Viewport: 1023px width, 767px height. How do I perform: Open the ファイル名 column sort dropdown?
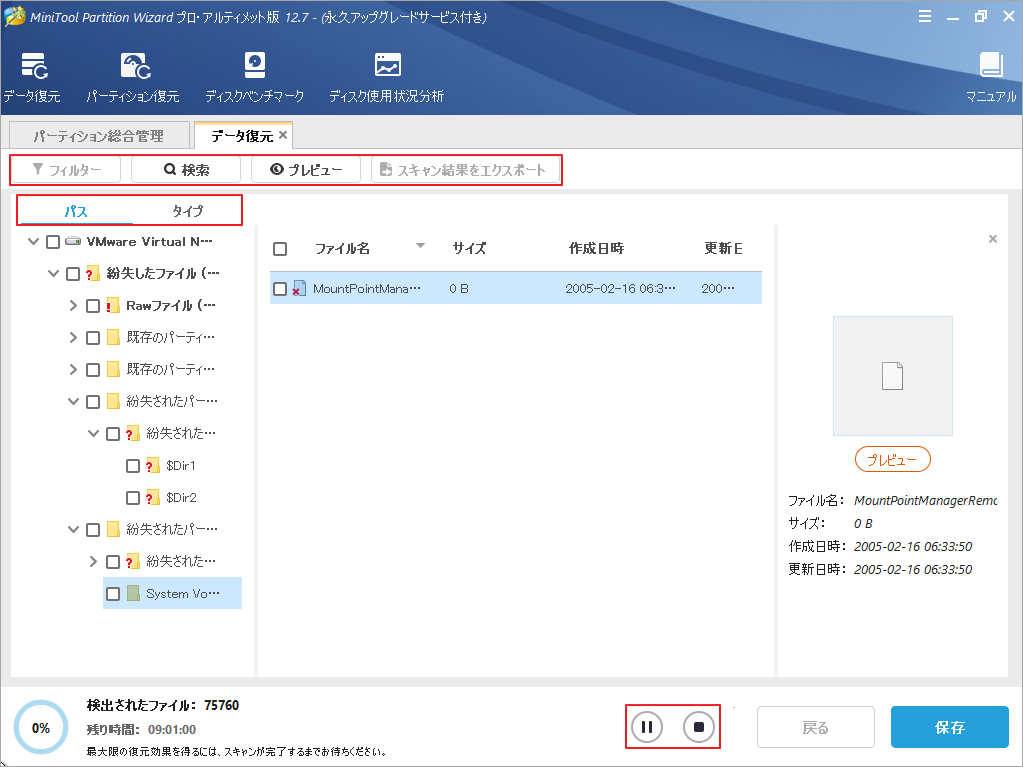pyautogui.click(x=419, y=245)
